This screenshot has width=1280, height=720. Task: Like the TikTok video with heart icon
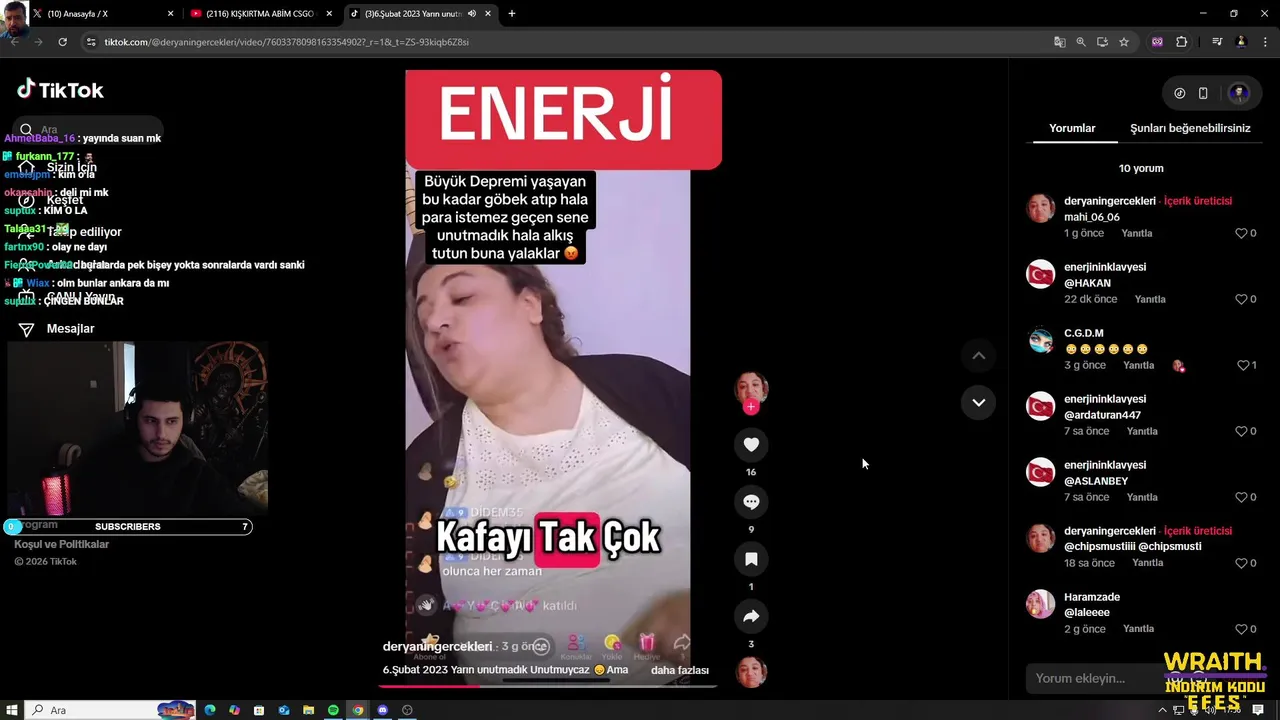coord(751,445)
